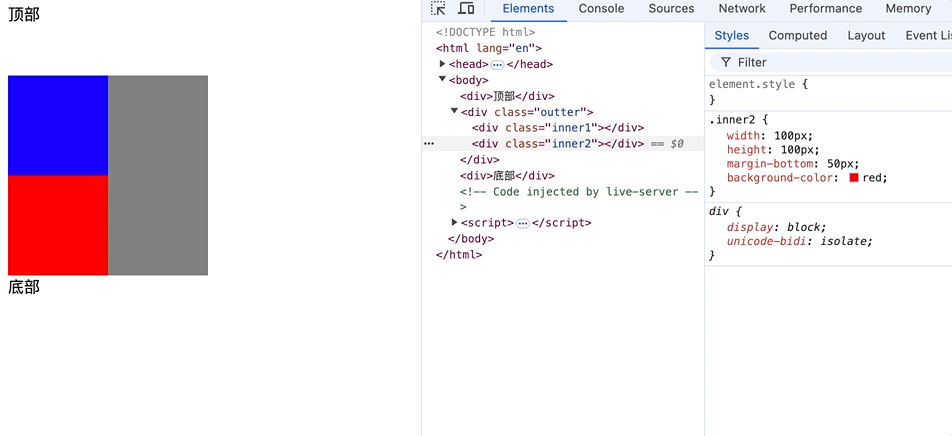Viewport: 952px width, 436px height.
Task: Select the closing </html> tag row
Action: (458, 254)
